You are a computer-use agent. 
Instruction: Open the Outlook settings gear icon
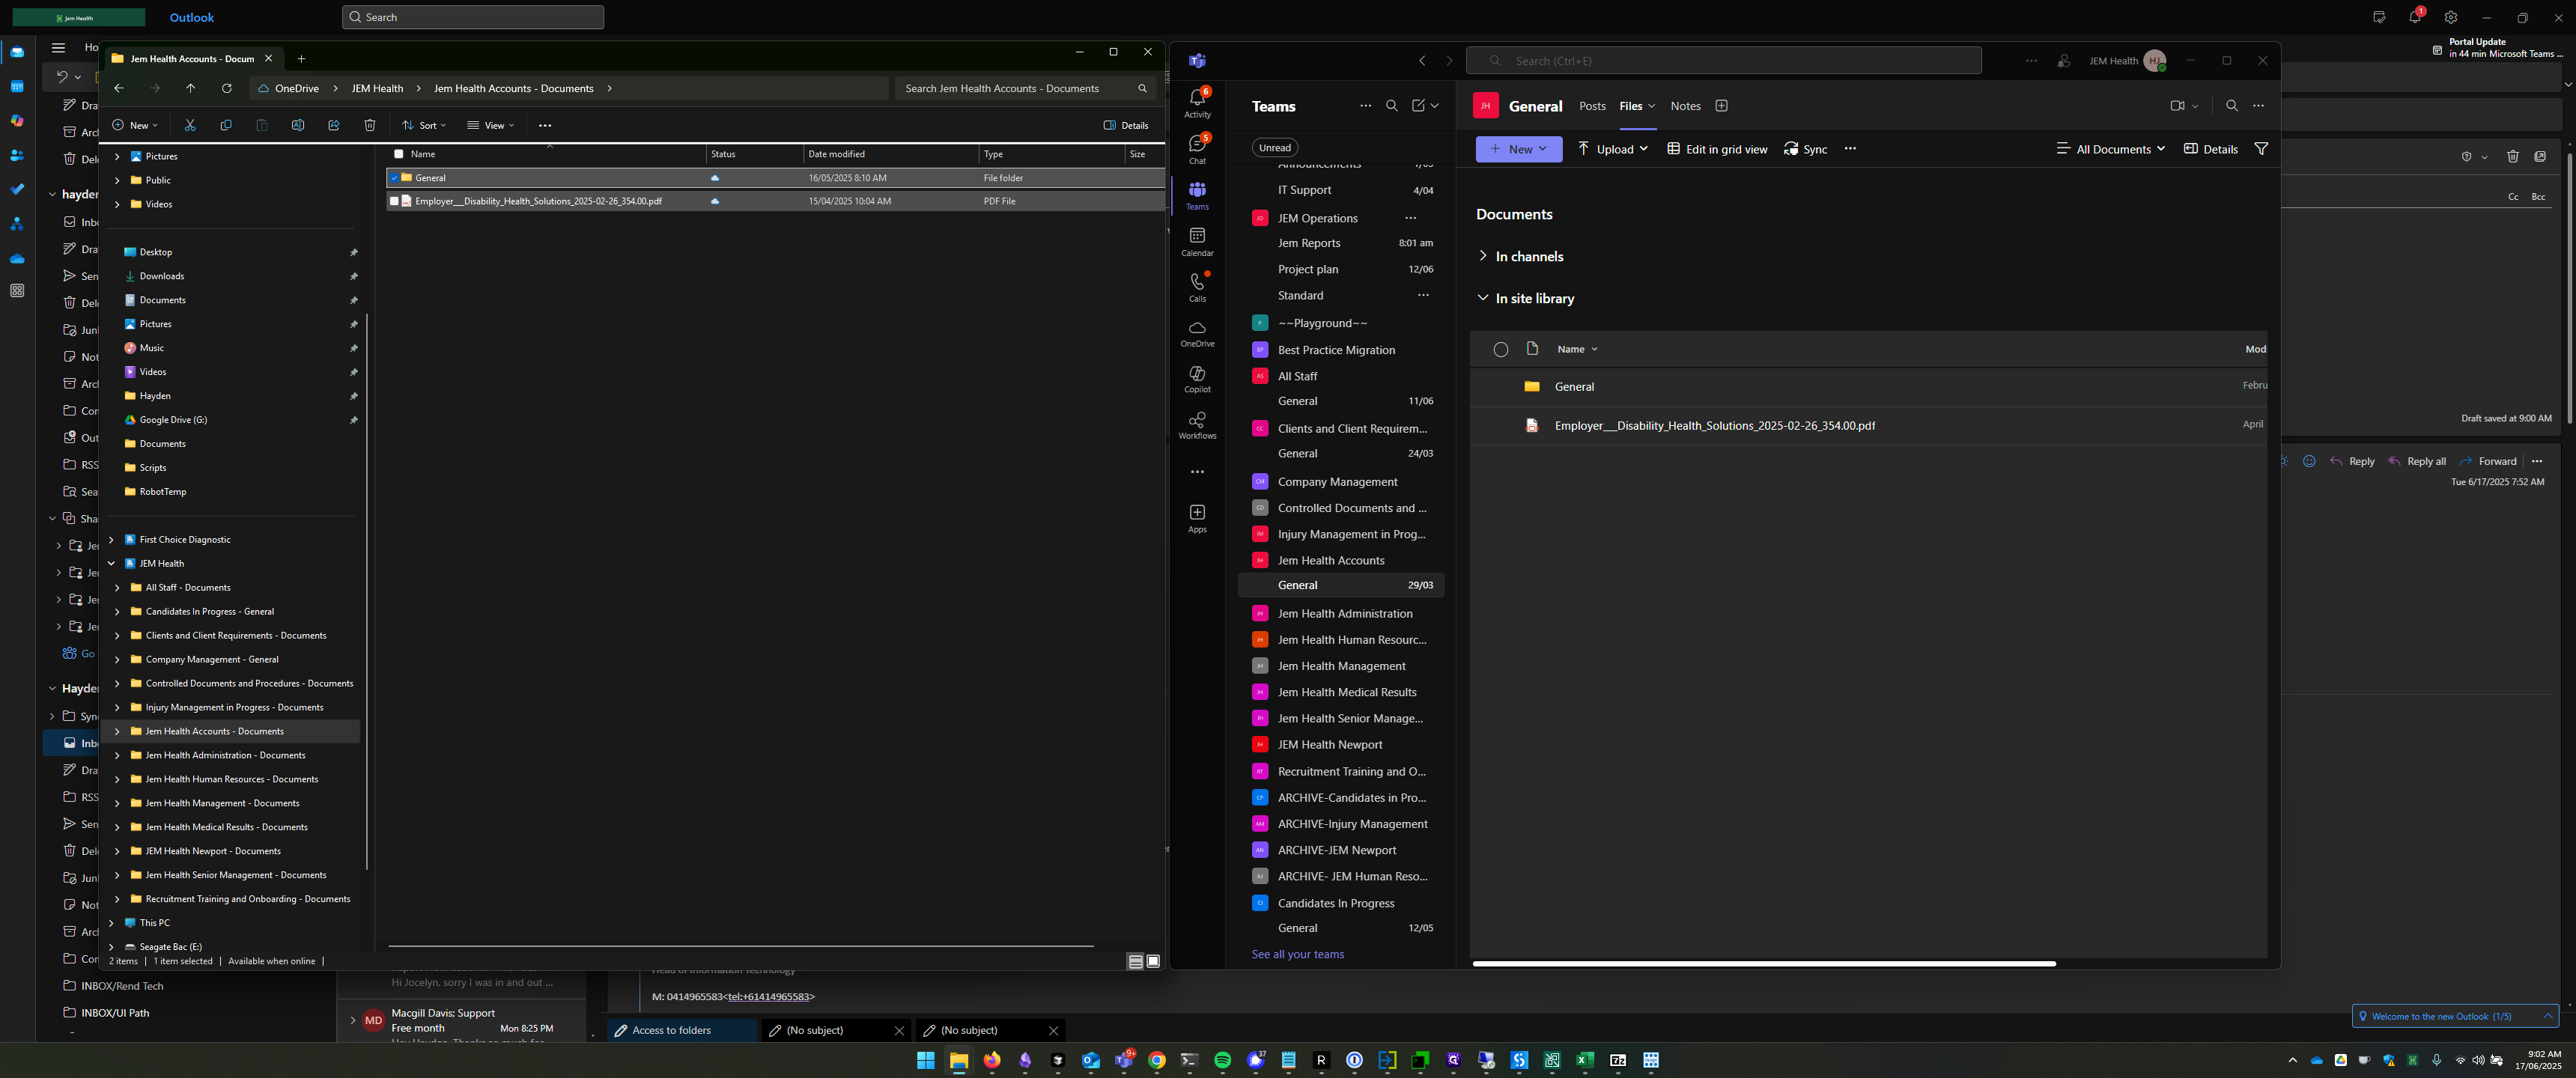2450,17
